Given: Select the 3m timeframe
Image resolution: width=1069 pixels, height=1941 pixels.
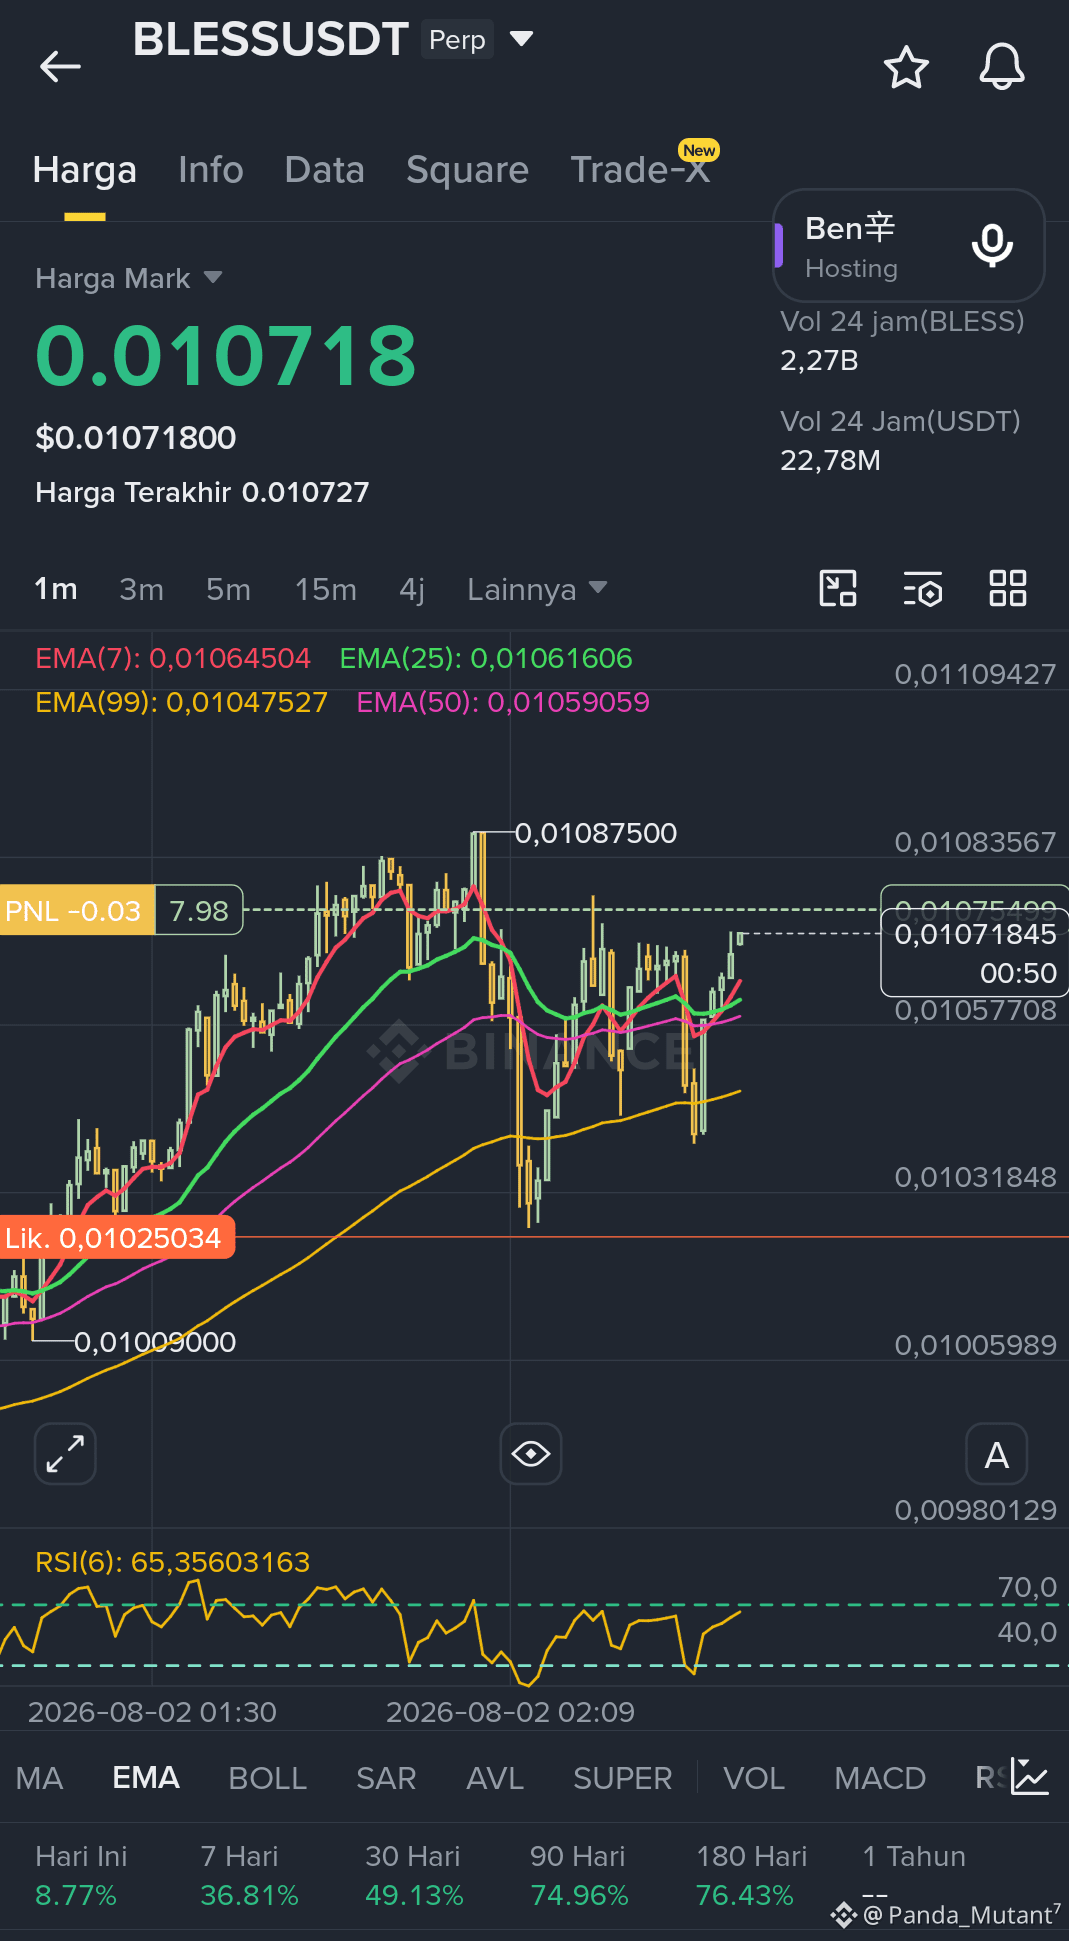Looking at the screenshot, I should (141, 589).
